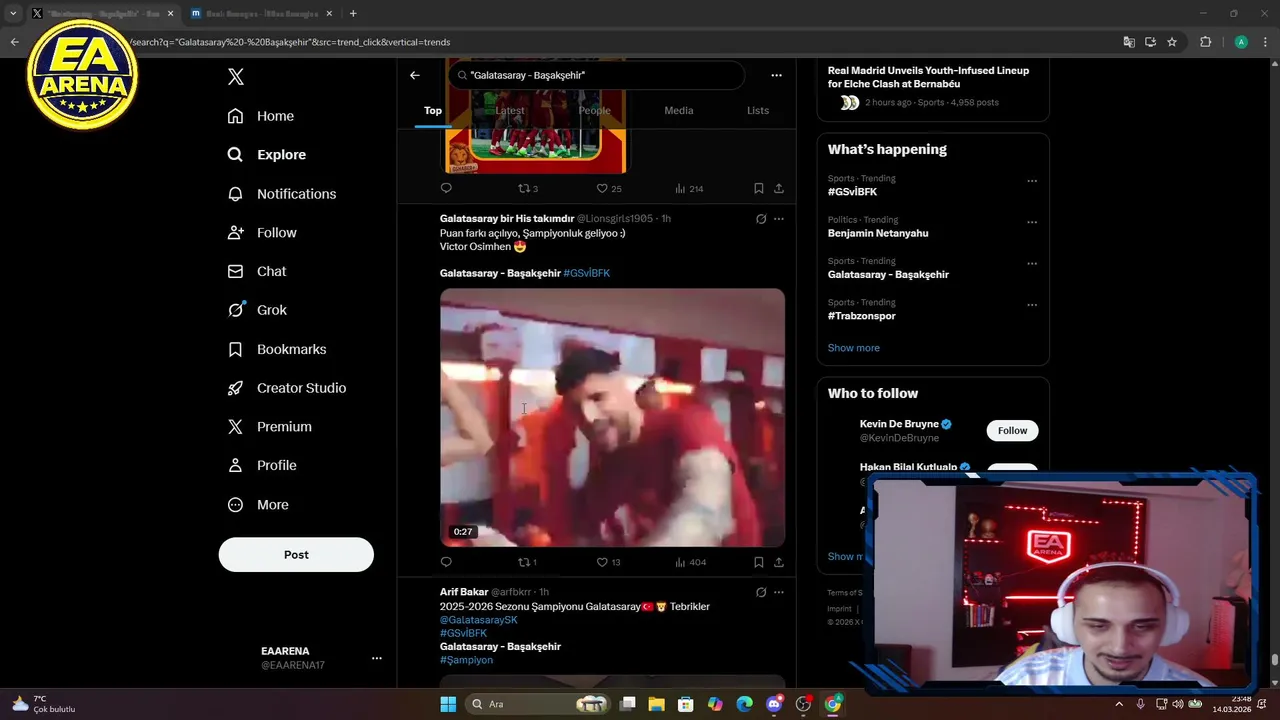This screenshot has width=1280, height=720.
Task: Open the Explore page
Action: [x=266, y=155]
